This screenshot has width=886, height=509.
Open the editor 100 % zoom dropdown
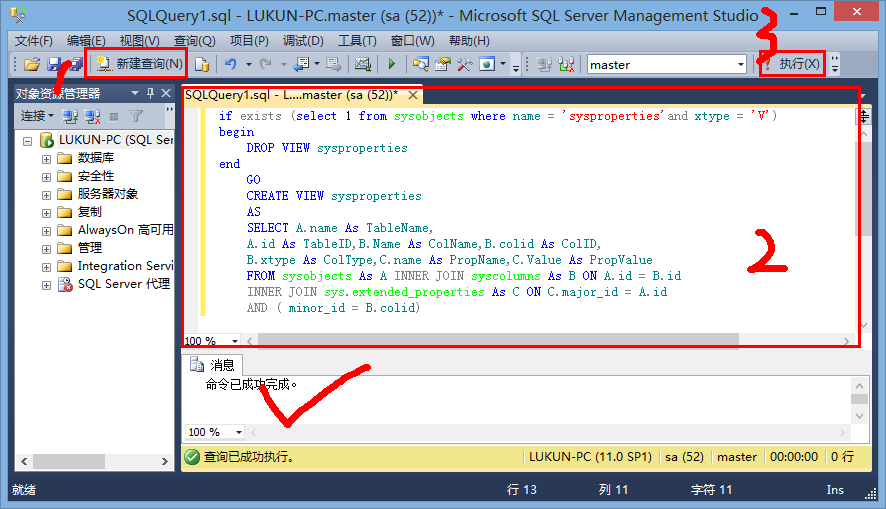[234, 341]
